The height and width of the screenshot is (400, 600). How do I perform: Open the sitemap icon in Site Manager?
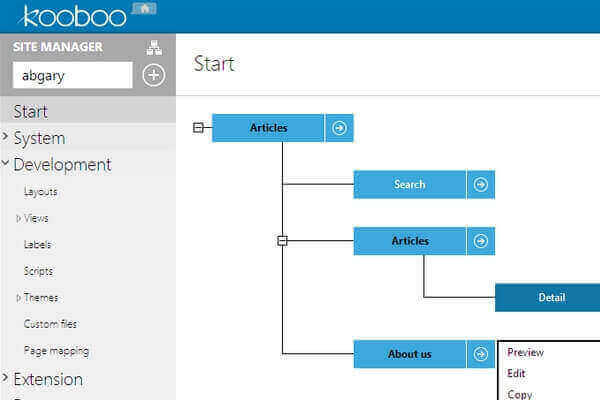pos(154,47)
